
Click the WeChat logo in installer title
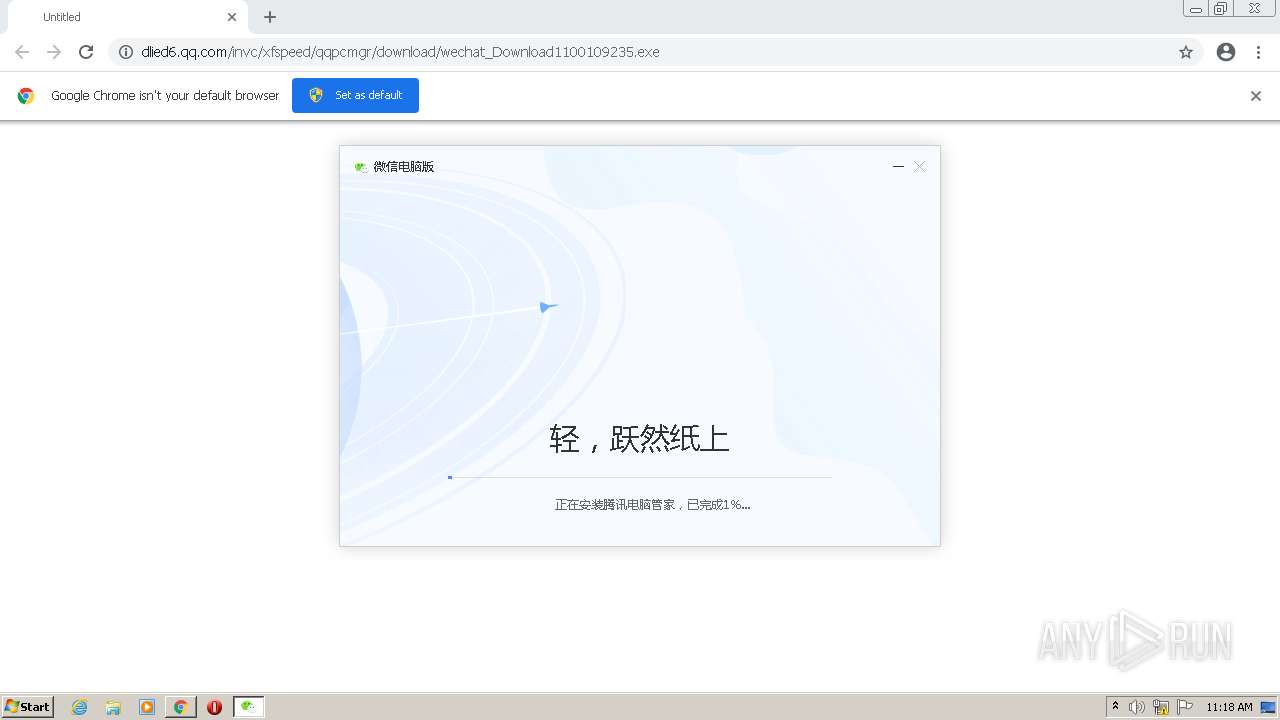pos(361,167)
